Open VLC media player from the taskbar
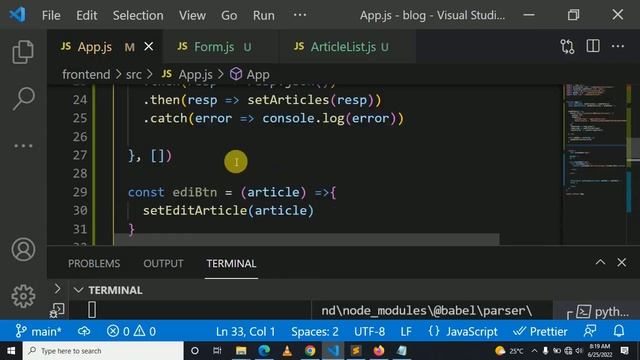Viewport: 640px width, 360px height. click(287, 351)
